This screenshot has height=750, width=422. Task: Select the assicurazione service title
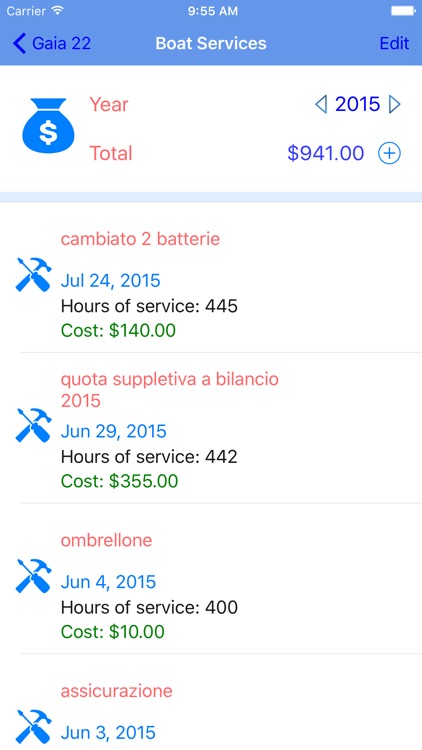coord(116,691)
